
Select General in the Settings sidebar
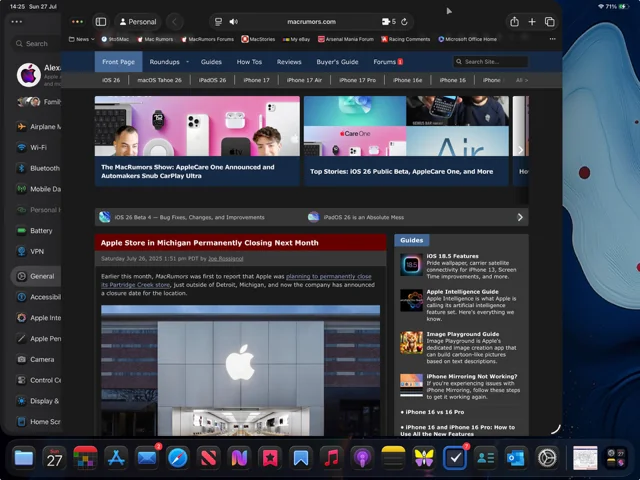pyautogui.click(x=37, y=276)
